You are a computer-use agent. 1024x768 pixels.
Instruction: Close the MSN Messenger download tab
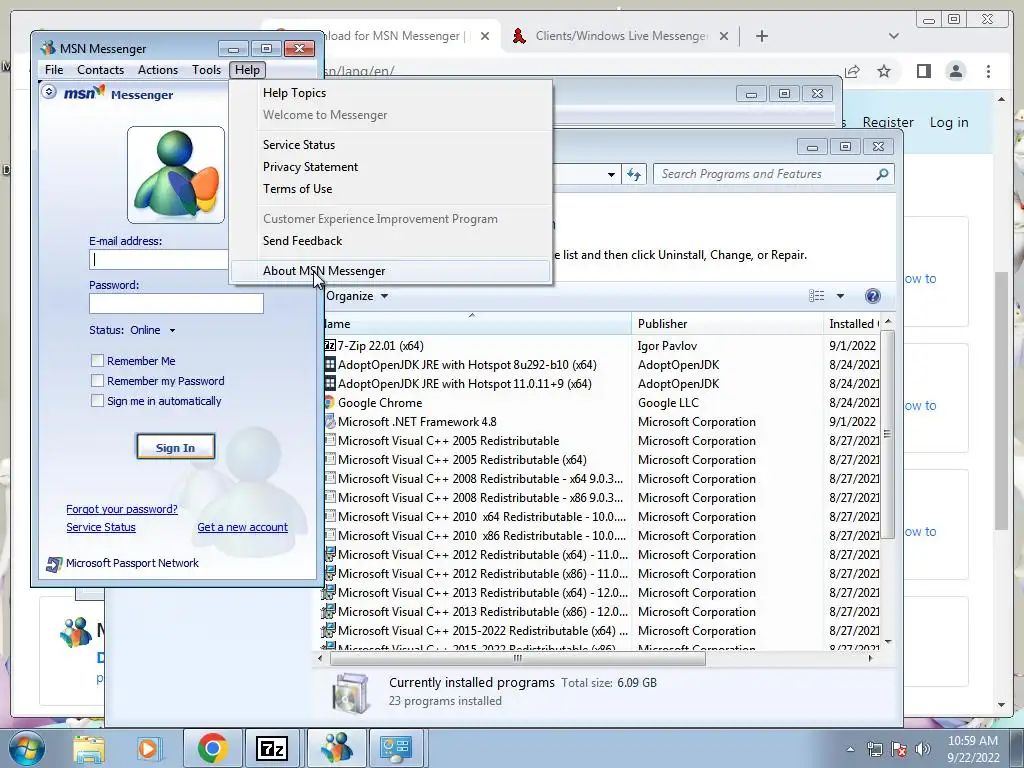click(x=485, y=36)
